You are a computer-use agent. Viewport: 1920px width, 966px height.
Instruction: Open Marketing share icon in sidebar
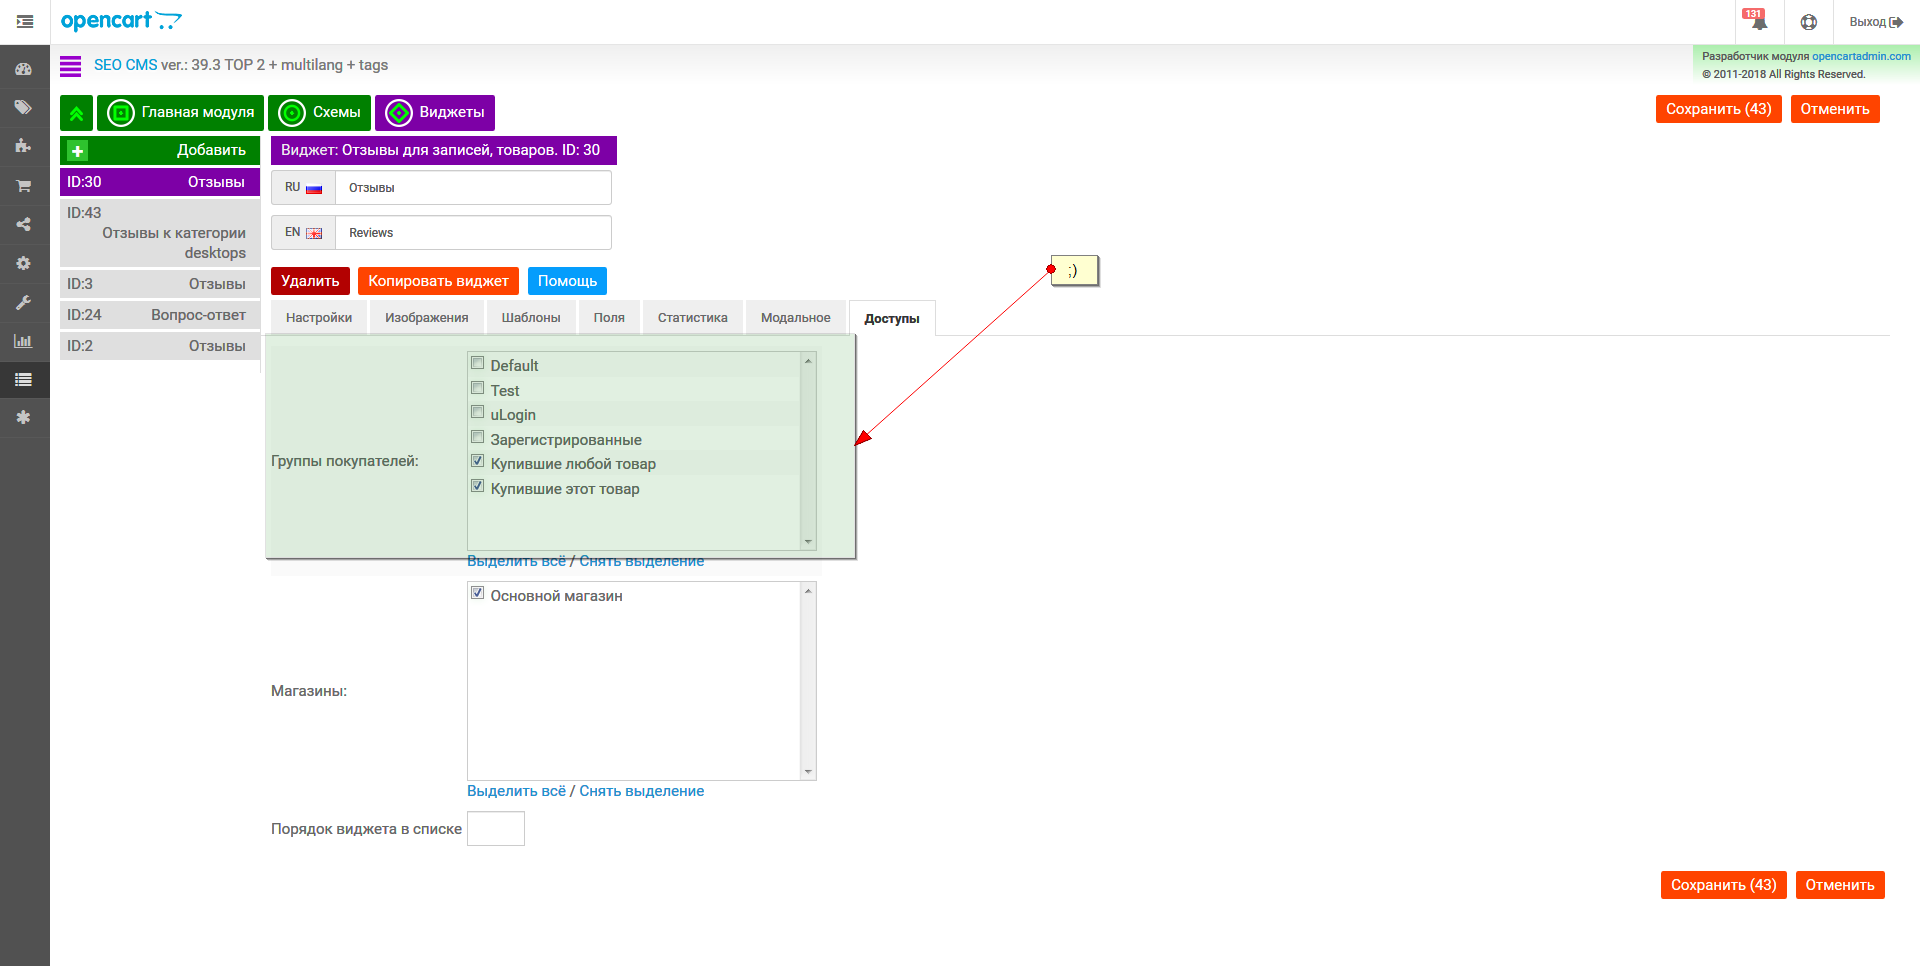point(23,224)
